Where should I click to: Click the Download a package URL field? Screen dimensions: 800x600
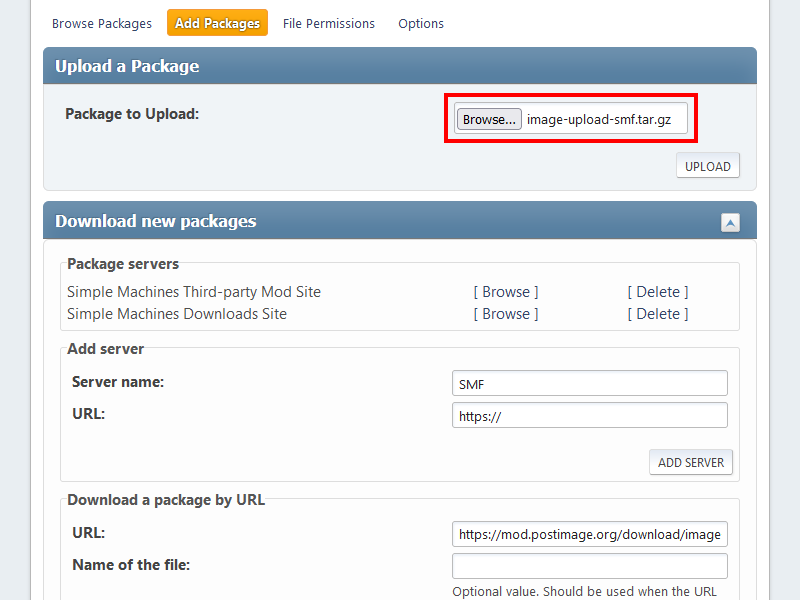pyautogui.click(x=589, y=534)
